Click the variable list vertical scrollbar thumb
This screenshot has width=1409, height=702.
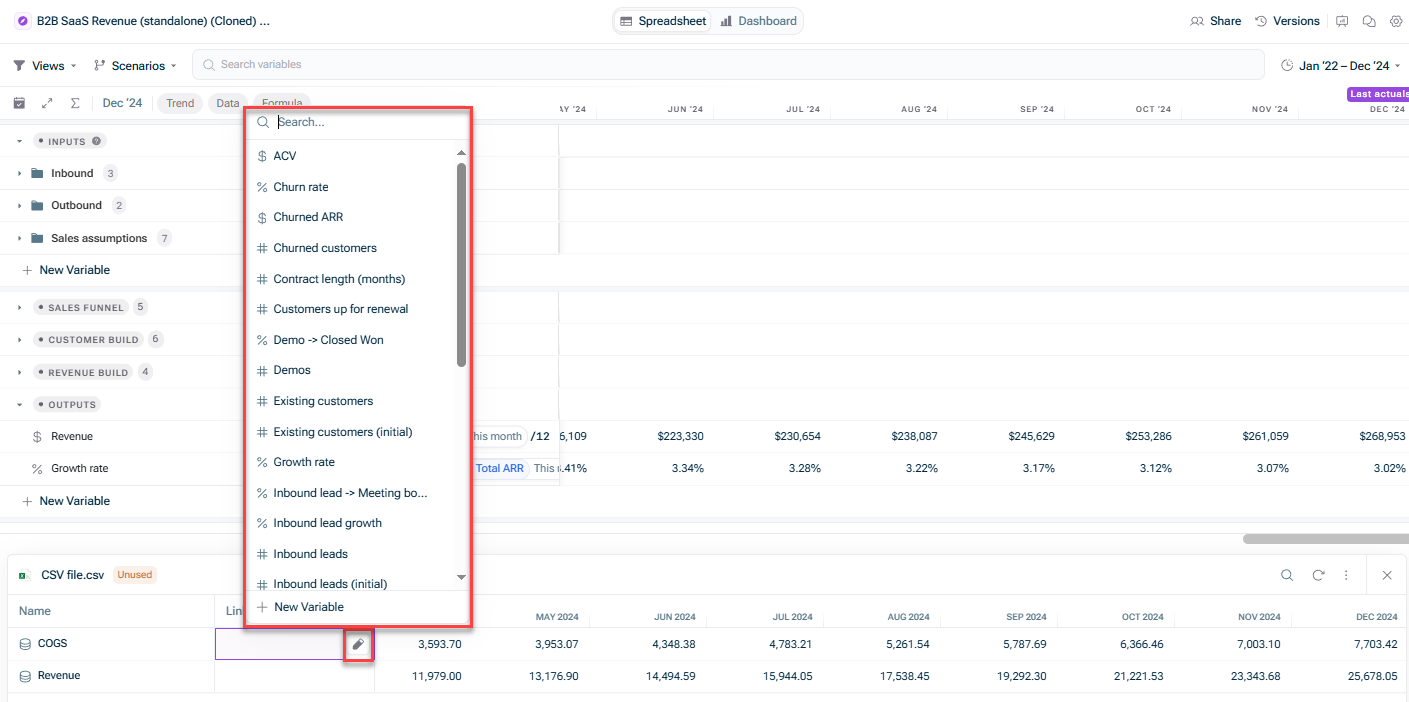461,265
